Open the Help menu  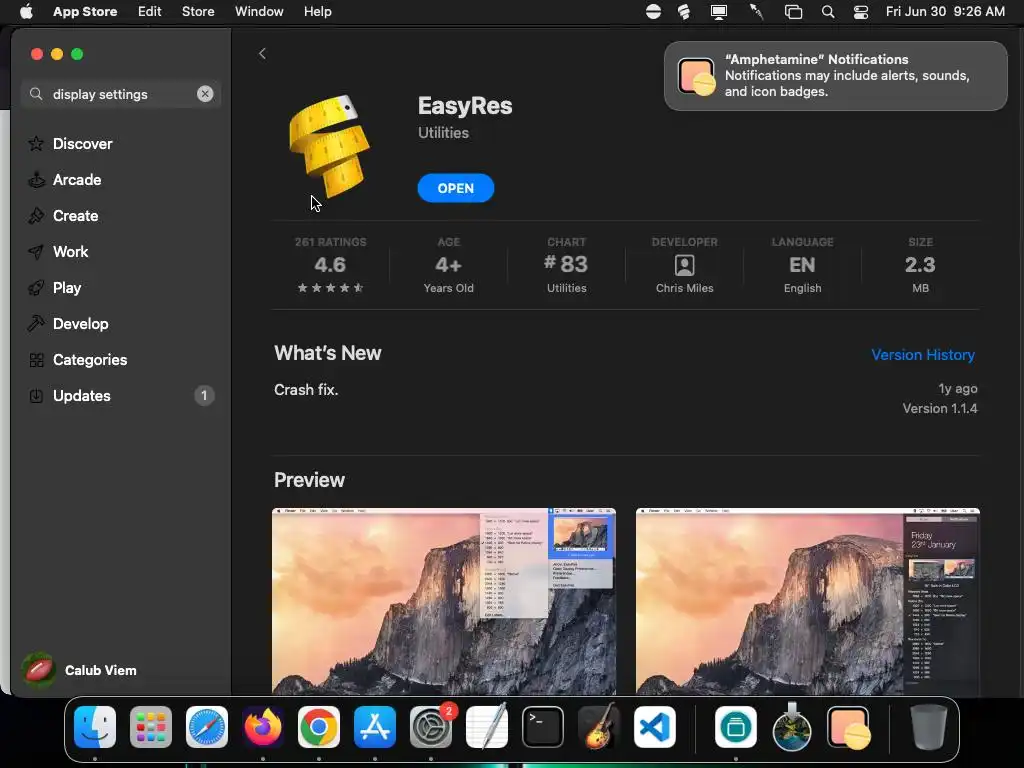(317, 12)
